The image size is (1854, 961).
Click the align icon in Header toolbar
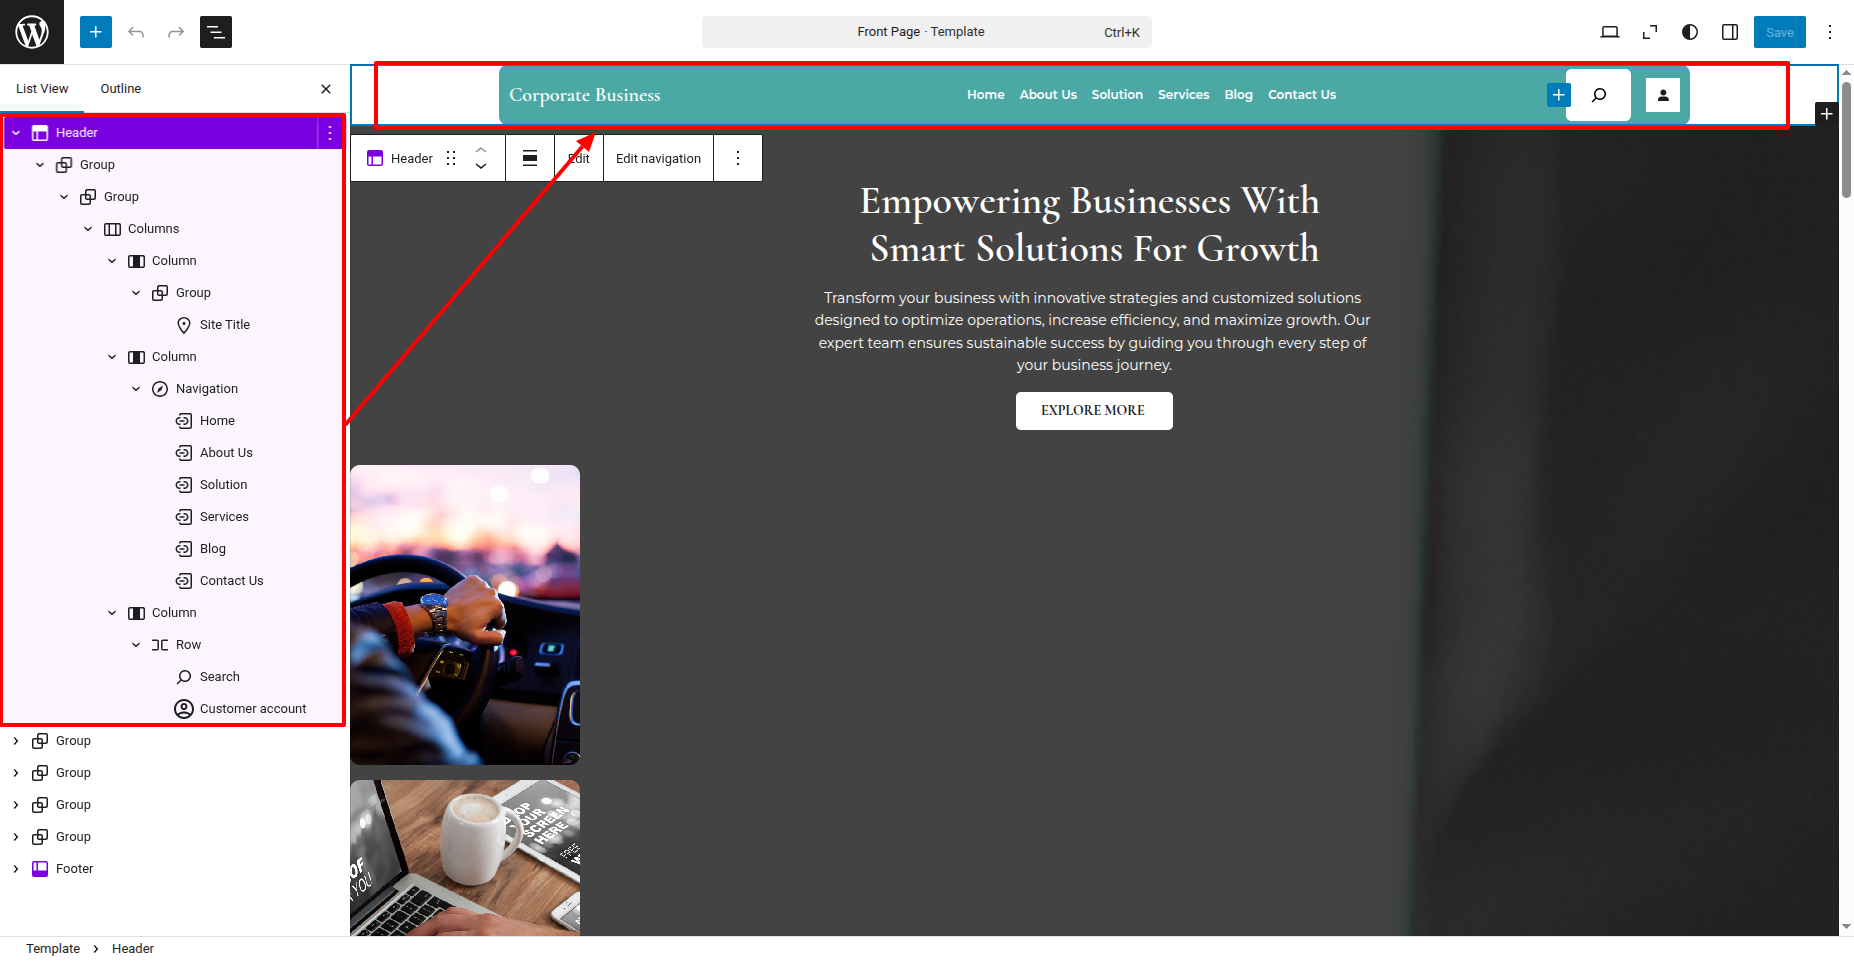pos(530,158)
